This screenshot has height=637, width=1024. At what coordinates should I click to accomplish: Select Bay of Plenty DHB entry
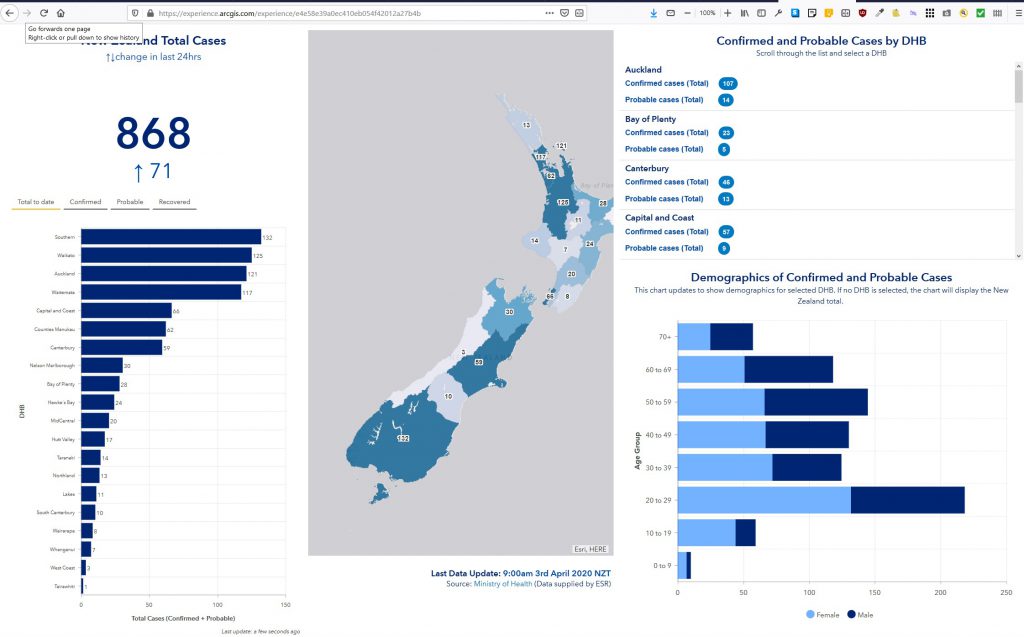coord(650,119)
